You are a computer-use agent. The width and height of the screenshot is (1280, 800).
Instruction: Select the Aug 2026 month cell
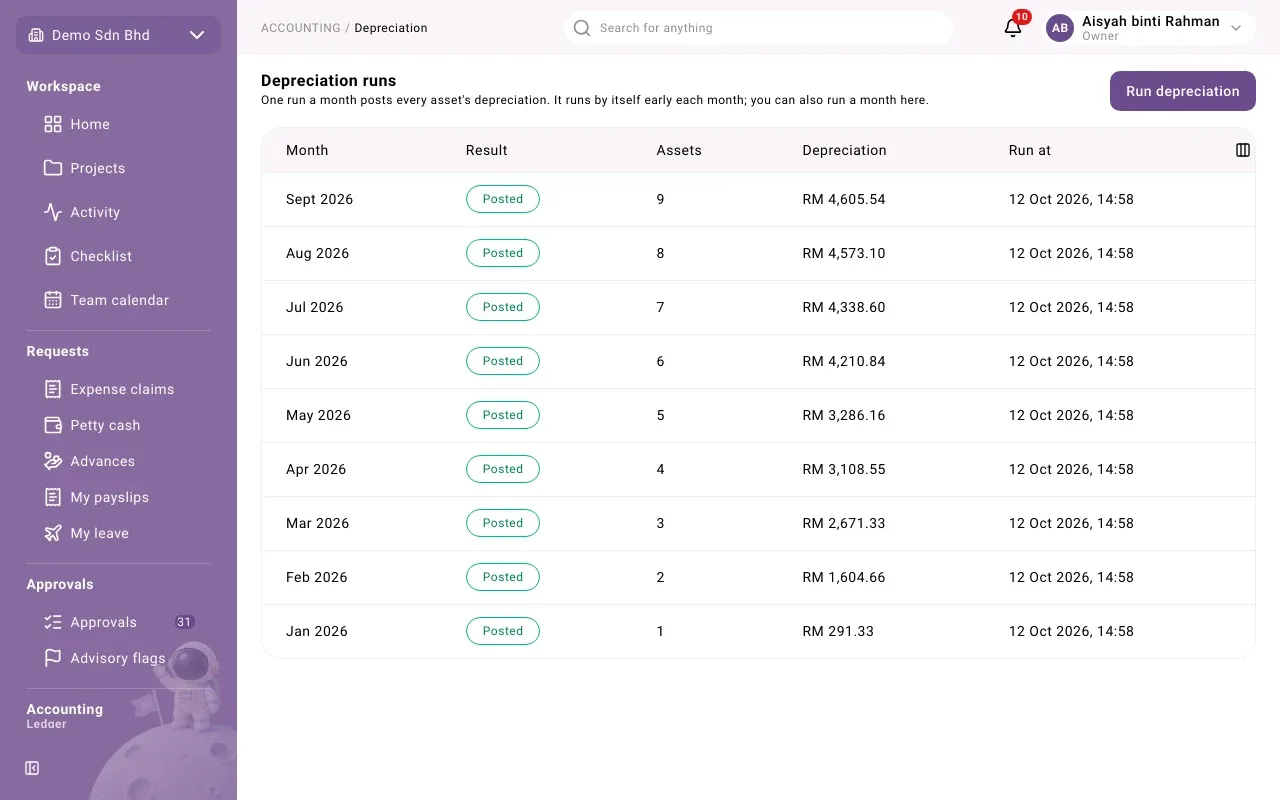click(318, 253)
